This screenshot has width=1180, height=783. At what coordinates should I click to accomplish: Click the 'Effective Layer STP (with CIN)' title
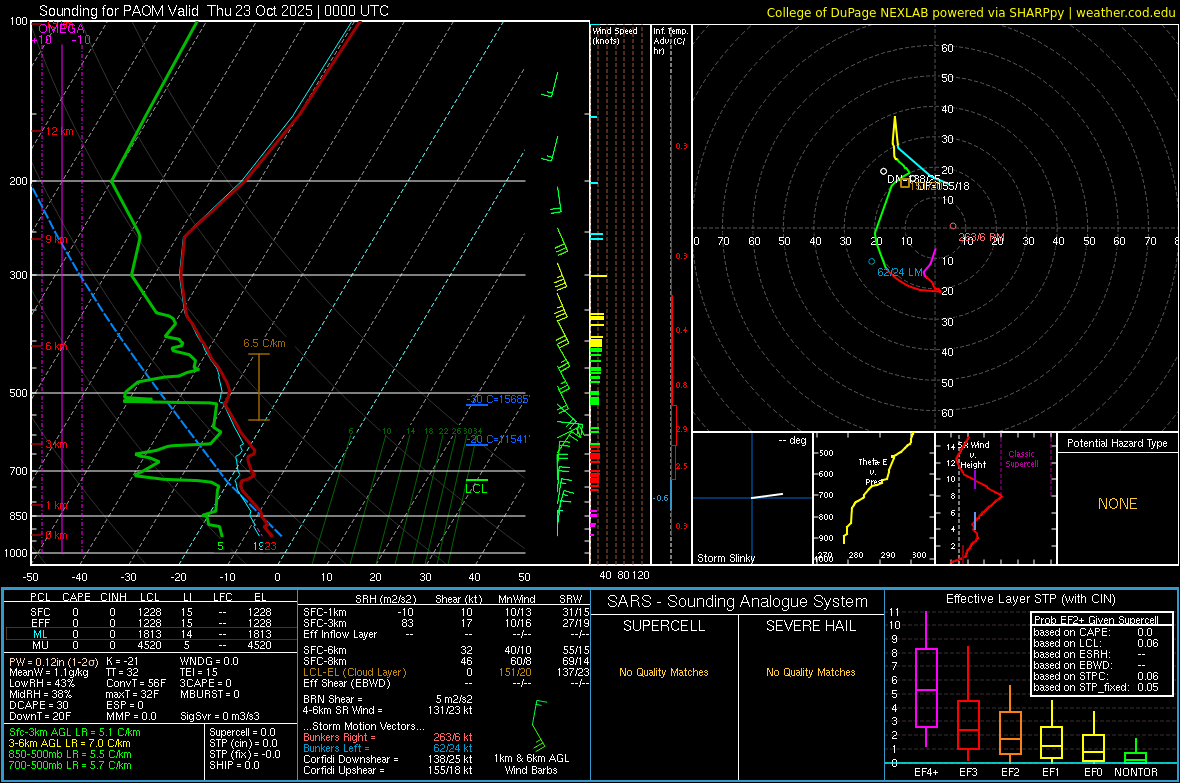(x=1030, y=599)
